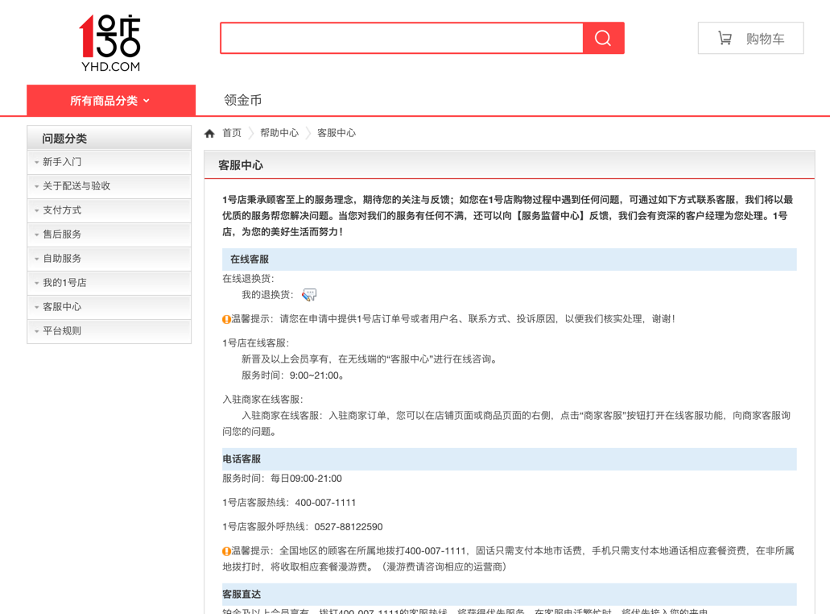Image resolution: width=830 pixels, height=614 pixels.
Task: Click the 在线客服 section heading
Action: [x=249, y=259]
